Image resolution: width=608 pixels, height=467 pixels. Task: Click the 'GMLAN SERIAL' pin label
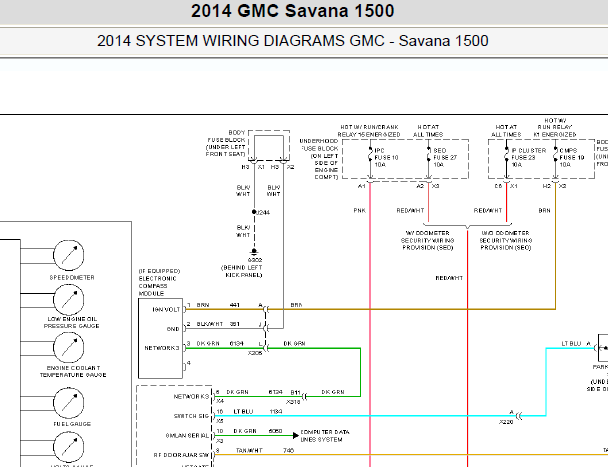(x=187, y=436)
